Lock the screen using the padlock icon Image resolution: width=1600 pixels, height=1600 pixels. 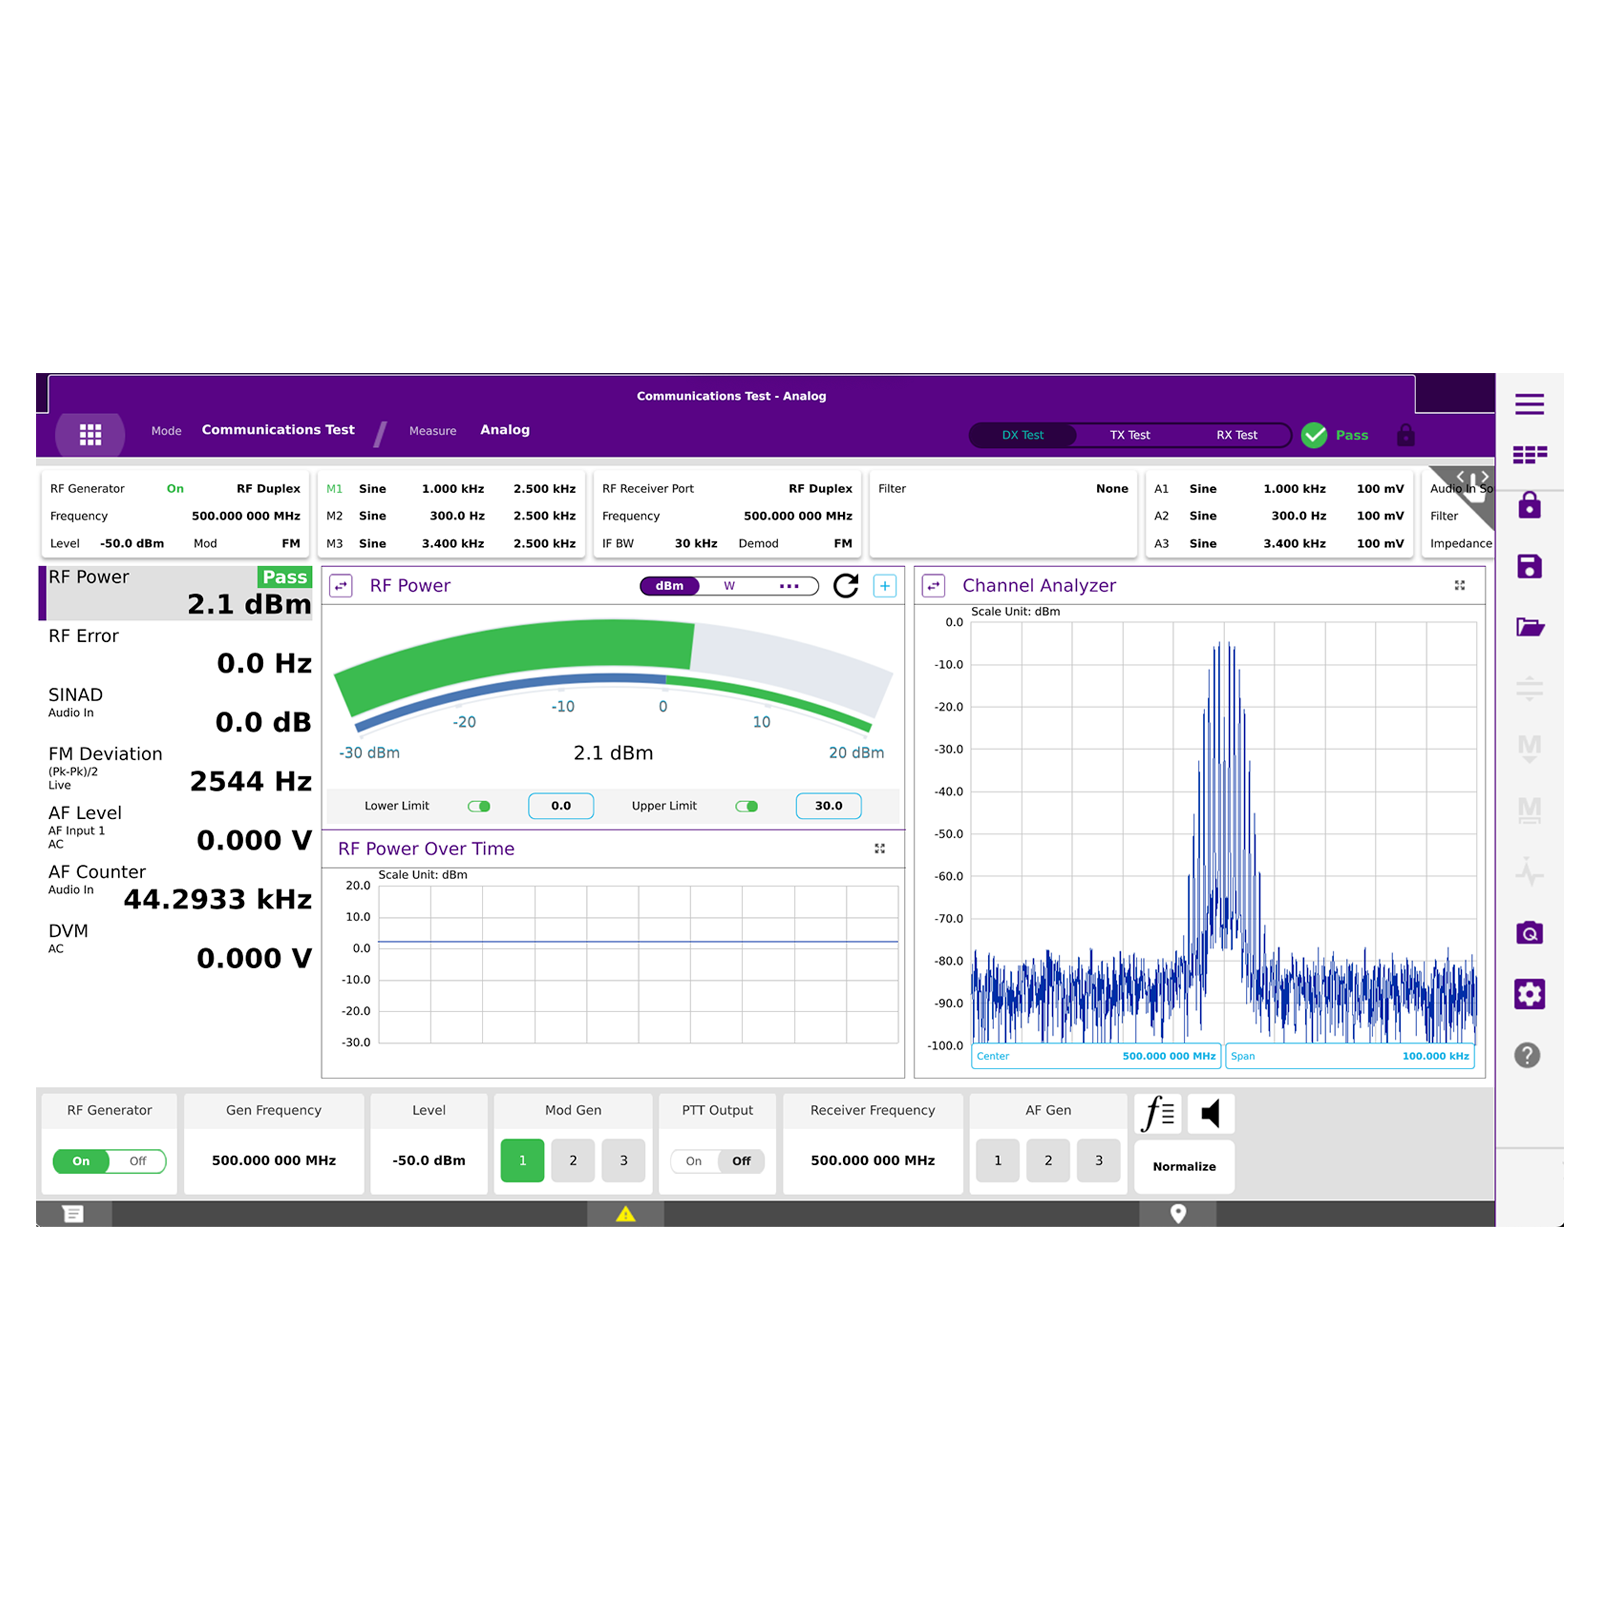coord(1528,506)
